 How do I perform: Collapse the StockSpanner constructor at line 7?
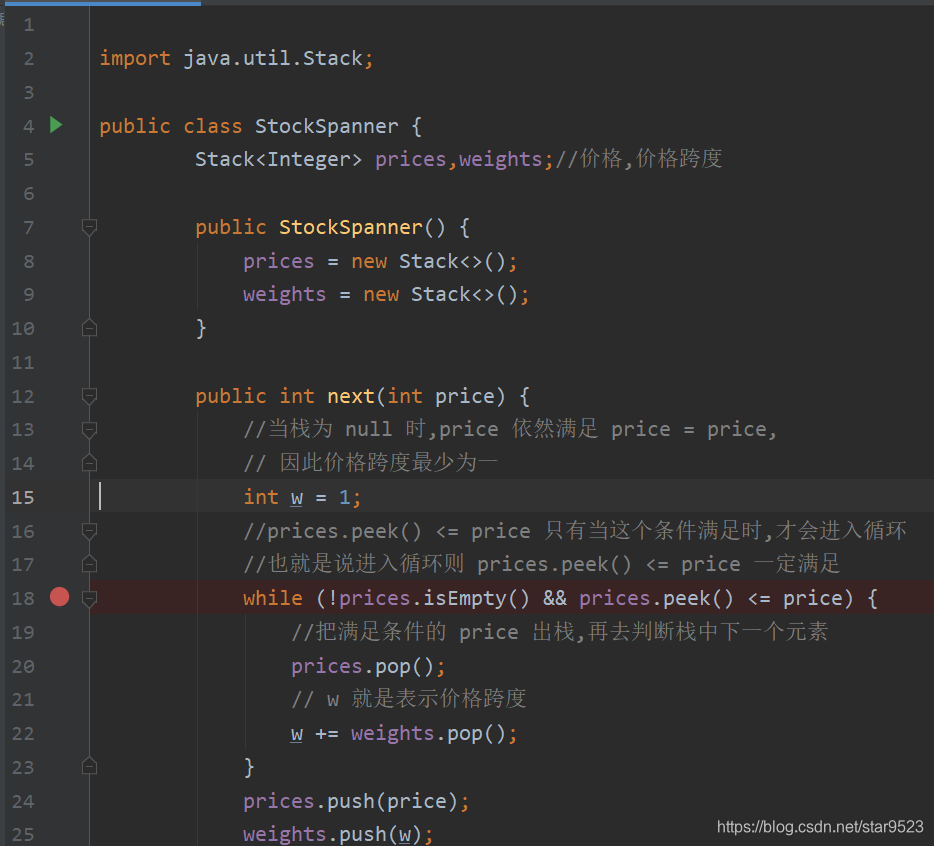click(89, 227)
